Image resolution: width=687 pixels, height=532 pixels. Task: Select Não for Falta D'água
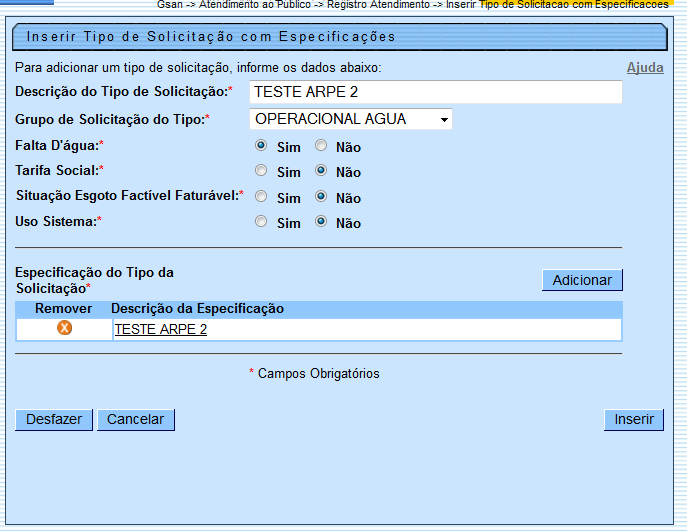(321, 146)
